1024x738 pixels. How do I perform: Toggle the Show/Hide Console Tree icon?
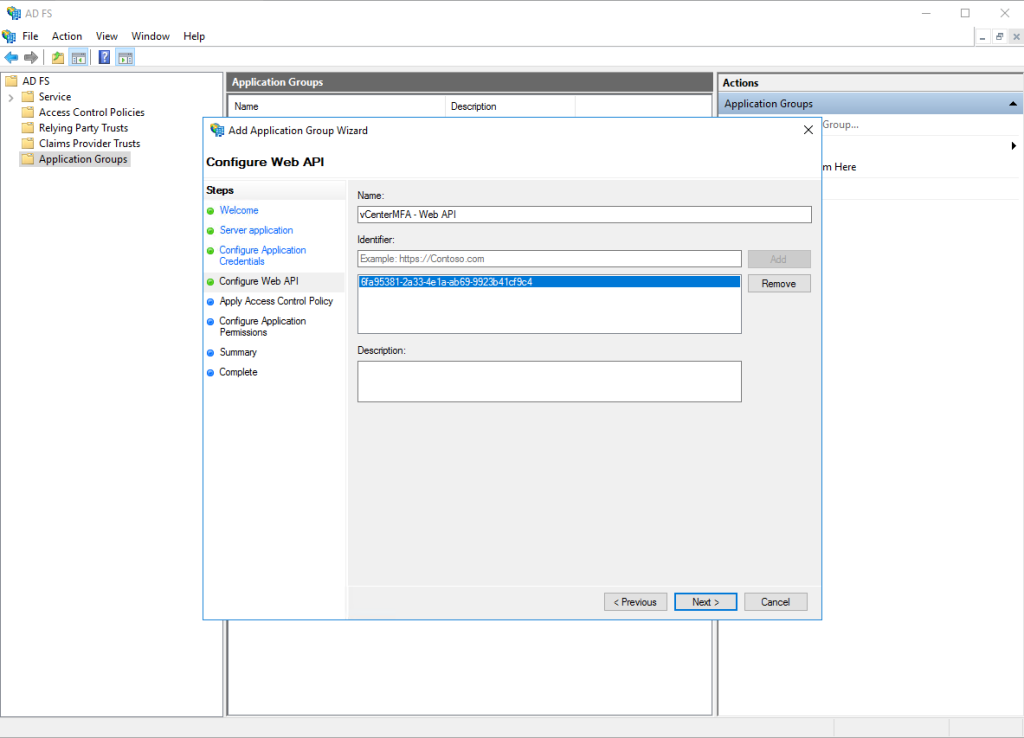[x=78, y=57]
